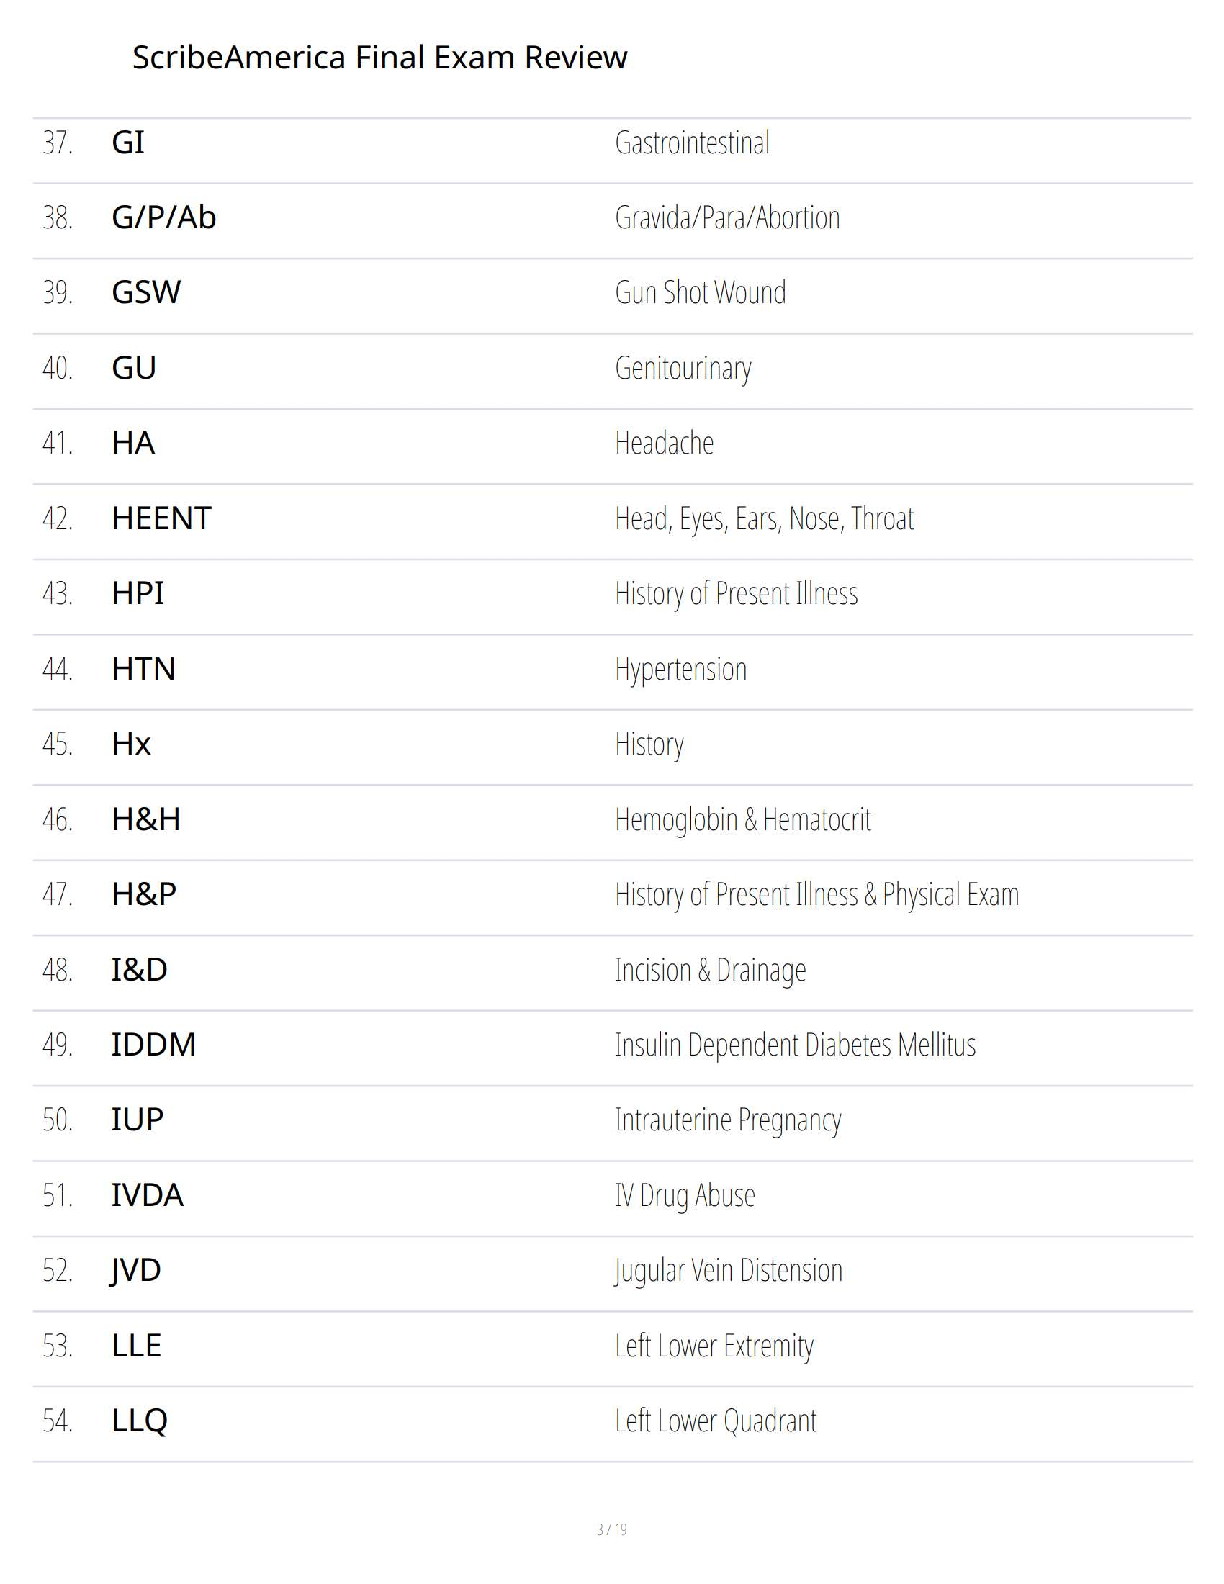Click the Left Lower Quadrant definition
Screen dimensions: 1224x1584
(x=715, y=1421)
